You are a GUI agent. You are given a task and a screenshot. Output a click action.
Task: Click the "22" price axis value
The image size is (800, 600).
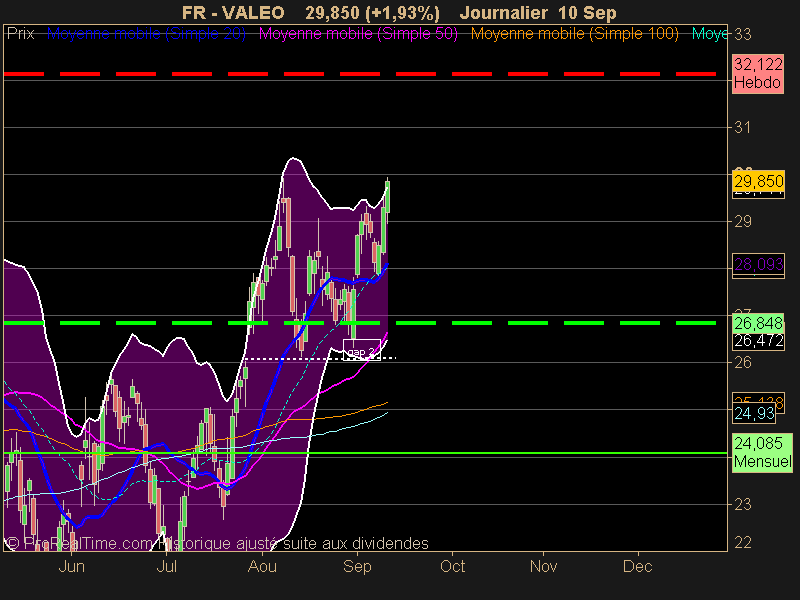[742, 542]
